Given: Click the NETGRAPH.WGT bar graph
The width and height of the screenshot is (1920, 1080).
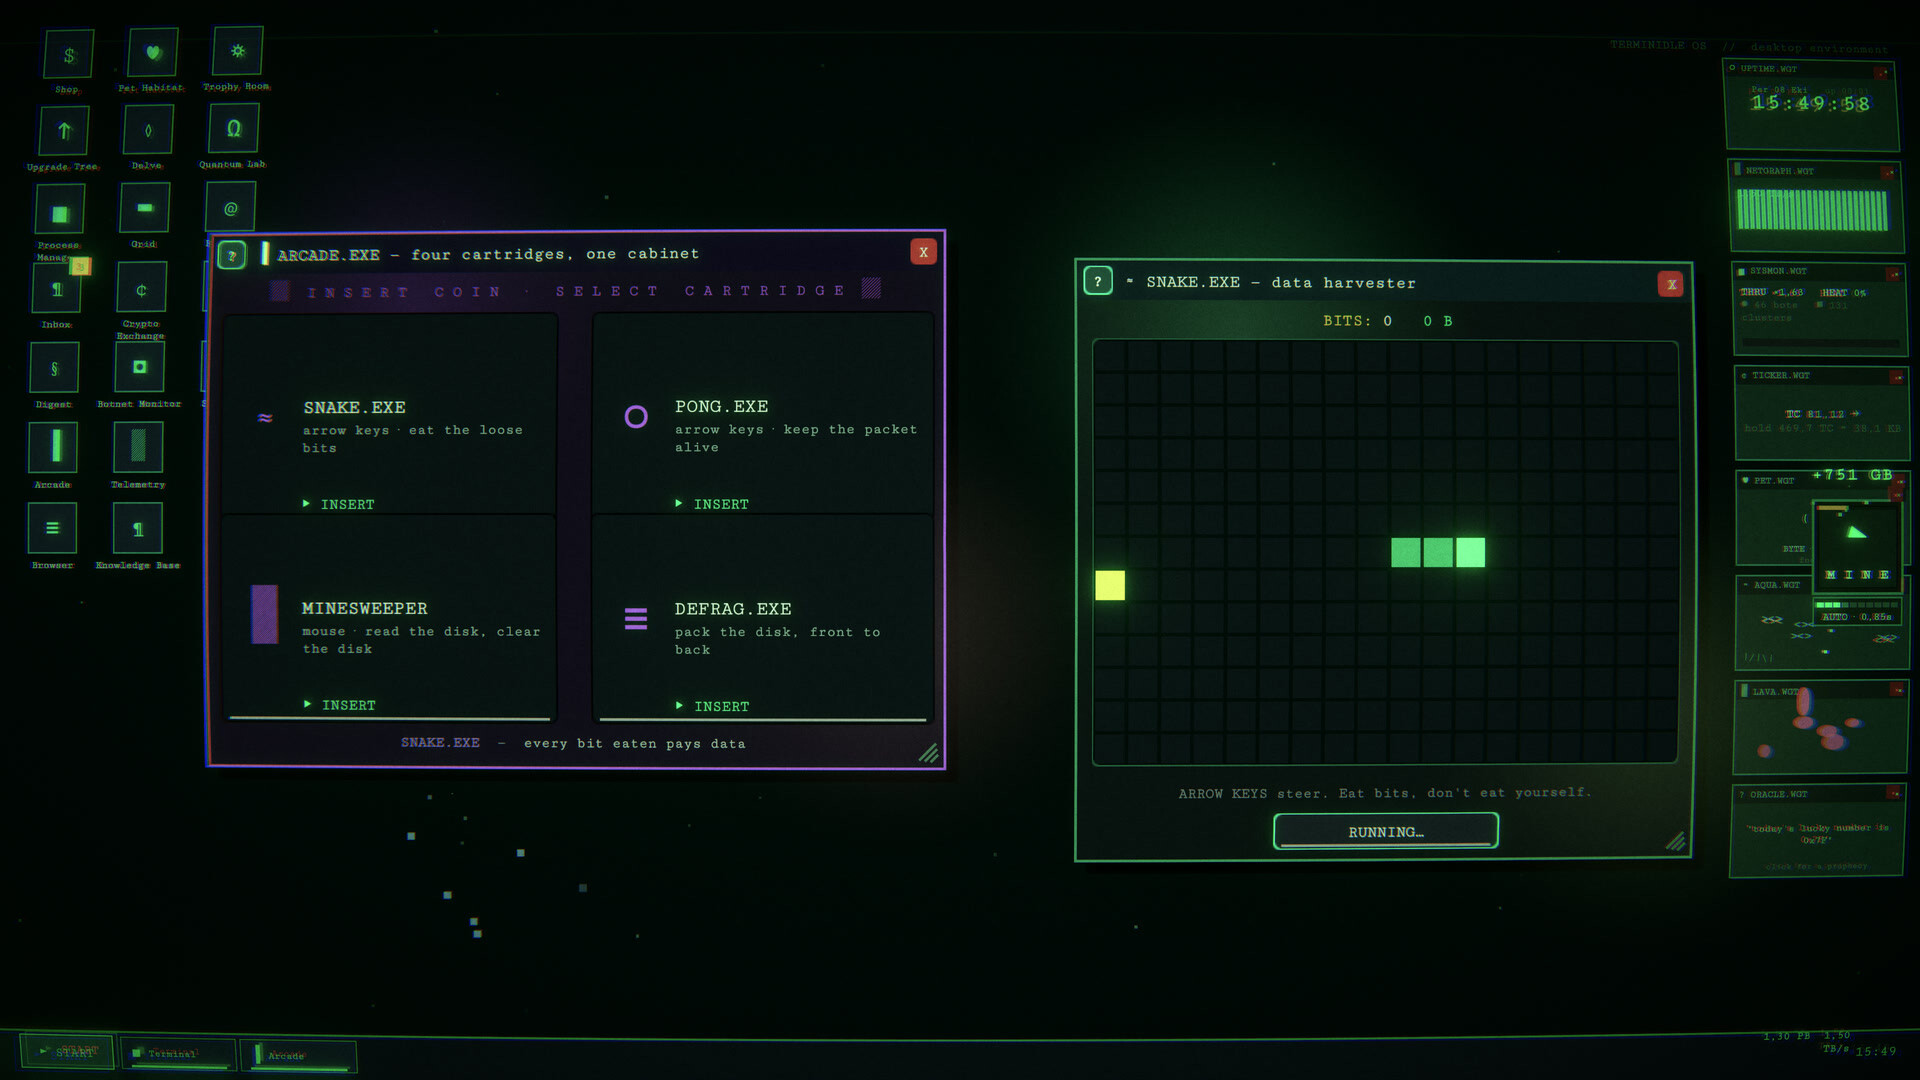Looking at the screenshot, I should pos(1812,210).
